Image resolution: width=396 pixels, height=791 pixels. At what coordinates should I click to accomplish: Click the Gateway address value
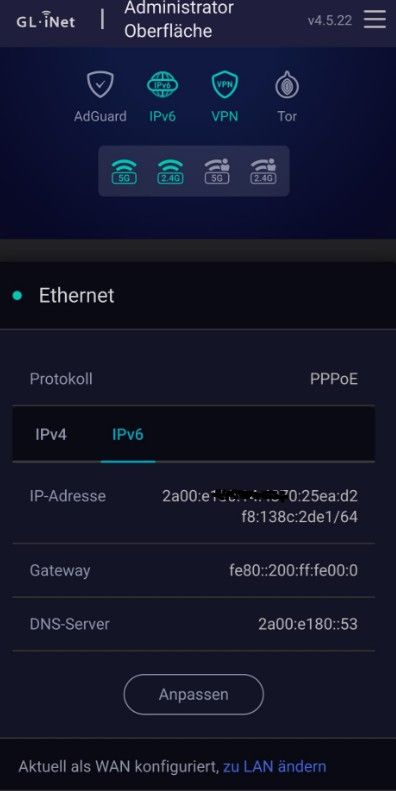pos(294,571)
